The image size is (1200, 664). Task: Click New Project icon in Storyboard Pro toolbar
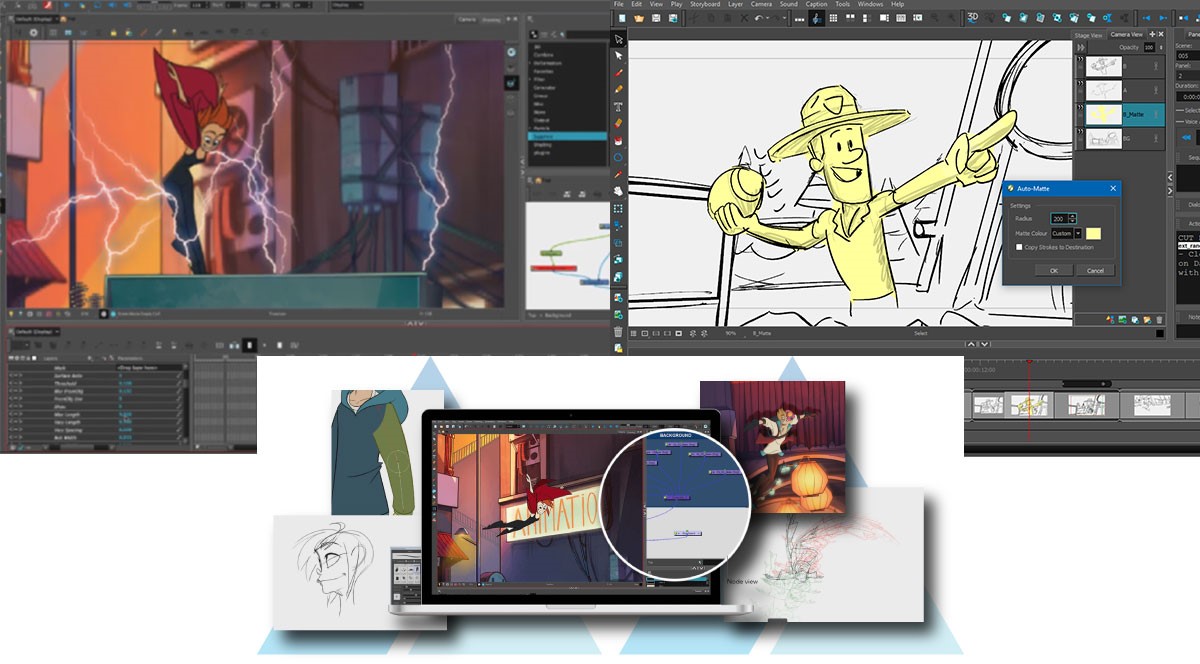pos(622,18)
